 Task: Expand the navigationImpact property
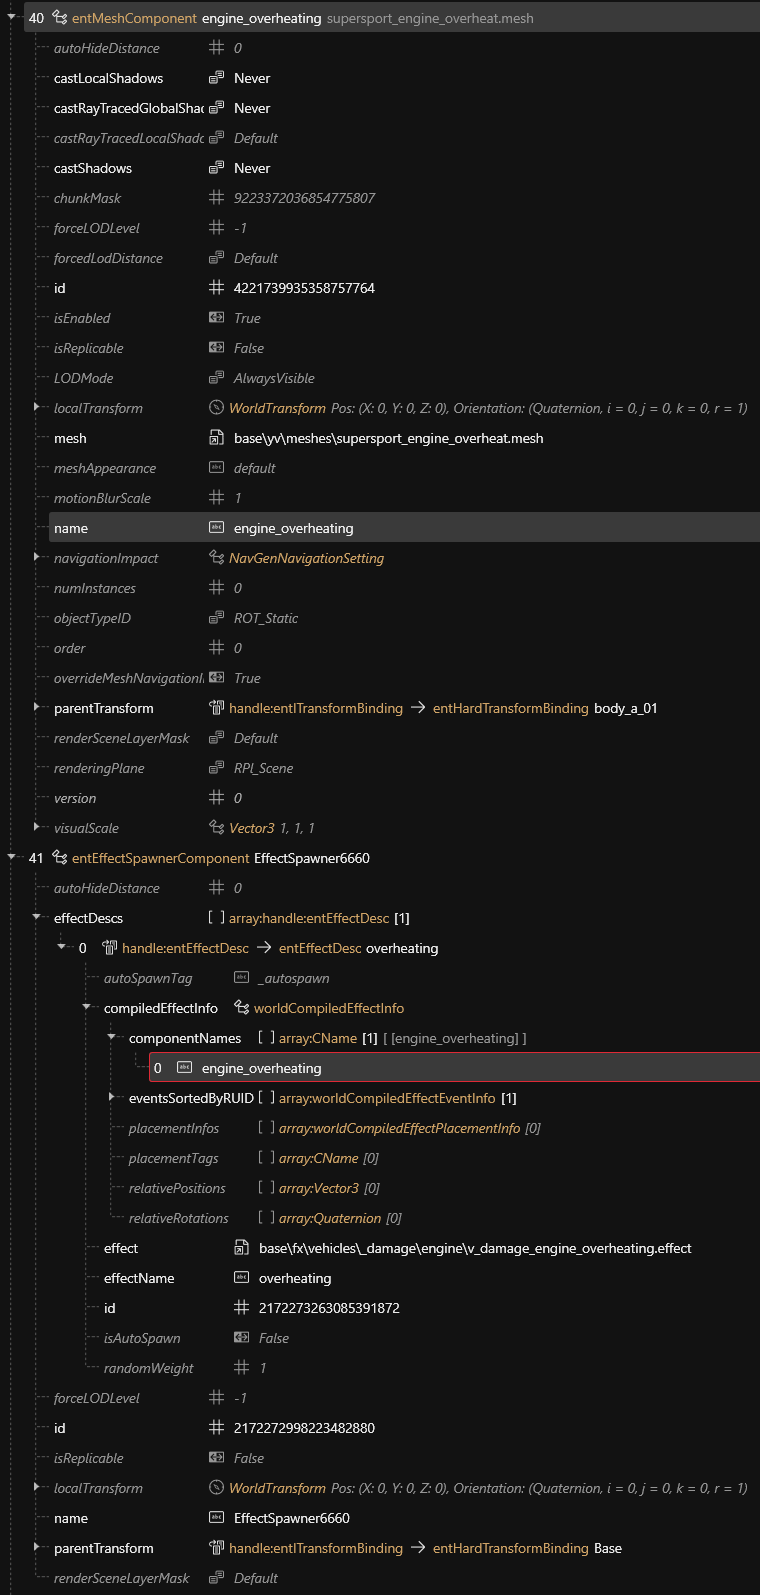click(x=37, y=557)
